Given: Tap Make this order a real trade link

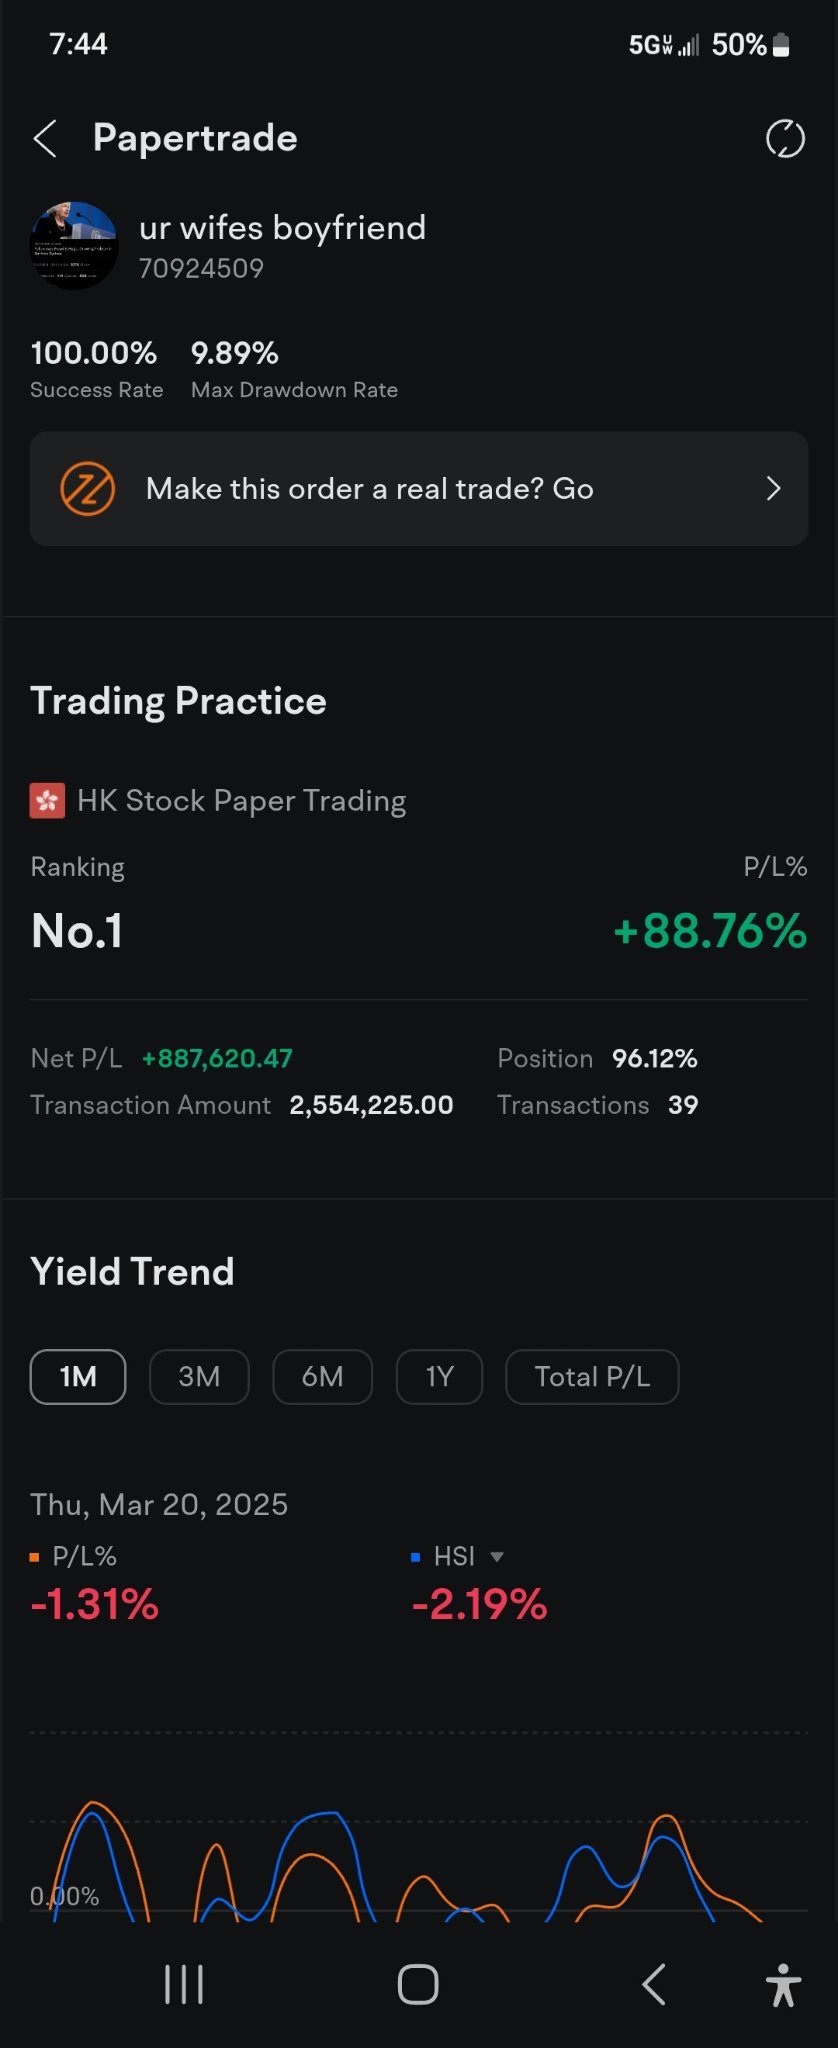Looking at the screenshot, I should click(x=370, y=489).
